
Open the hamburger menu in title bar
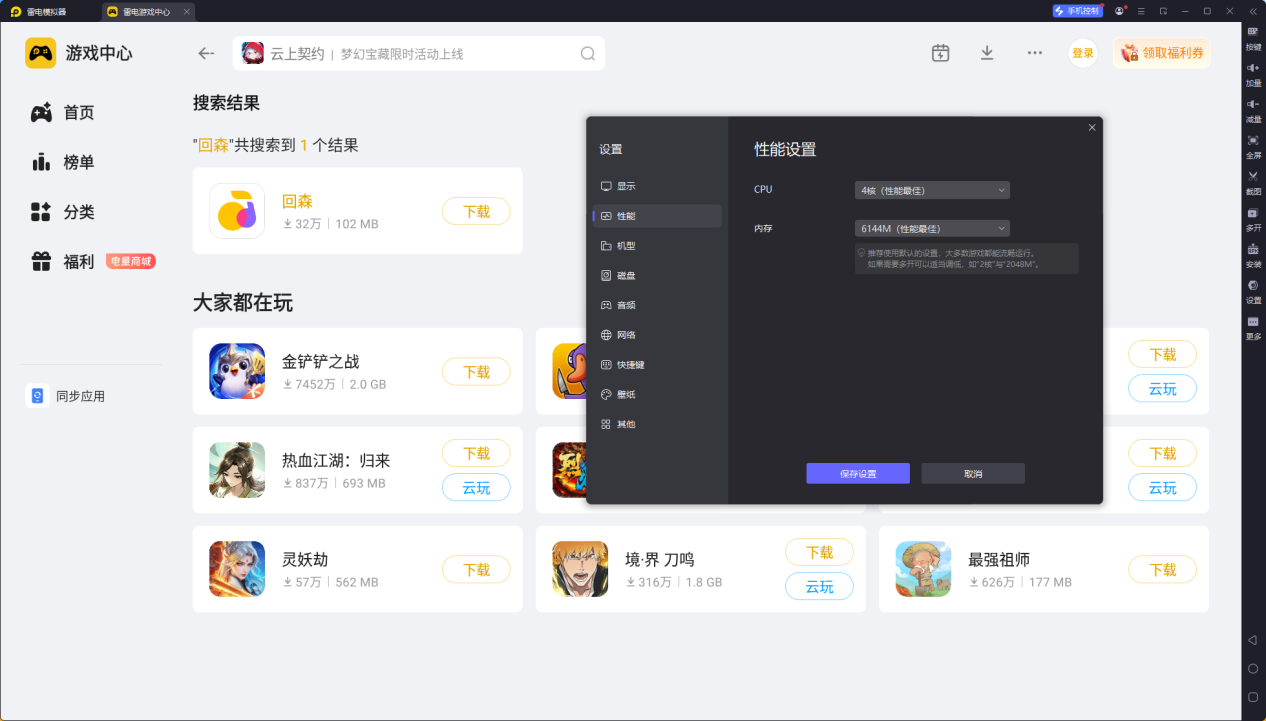click(1141, 11)
